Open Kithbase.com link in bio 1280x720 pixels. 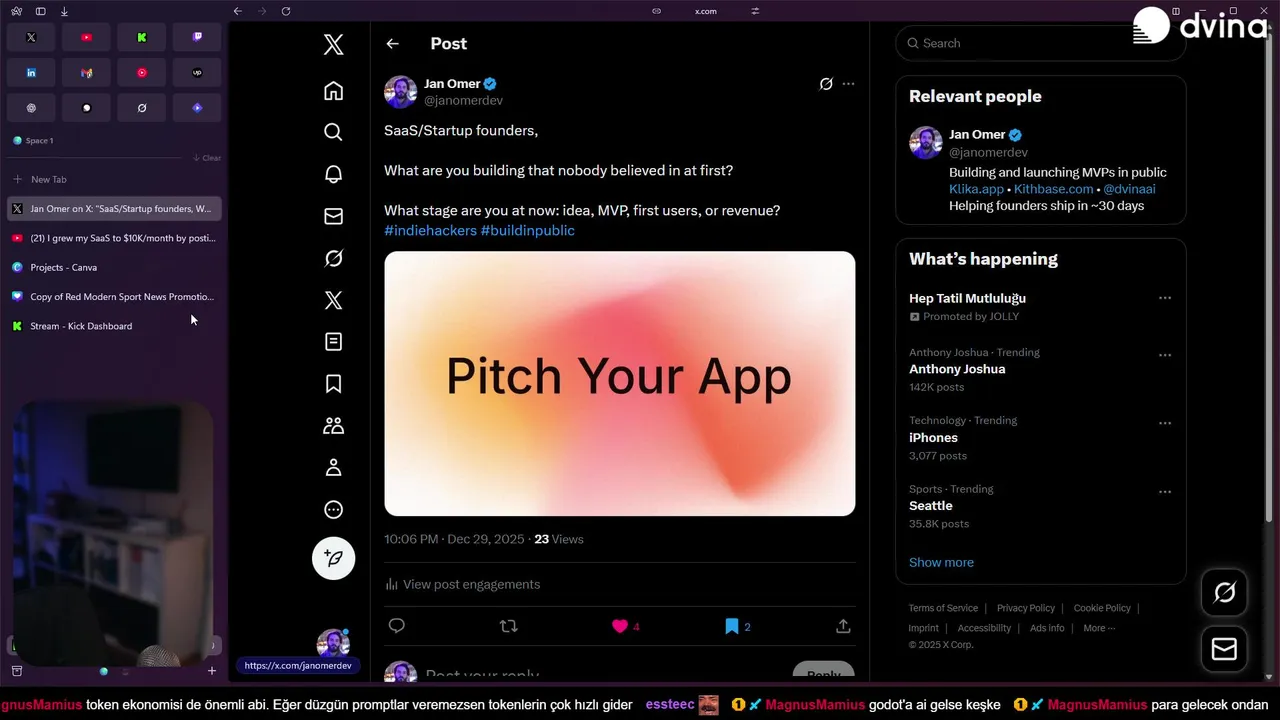[1054, 189]
